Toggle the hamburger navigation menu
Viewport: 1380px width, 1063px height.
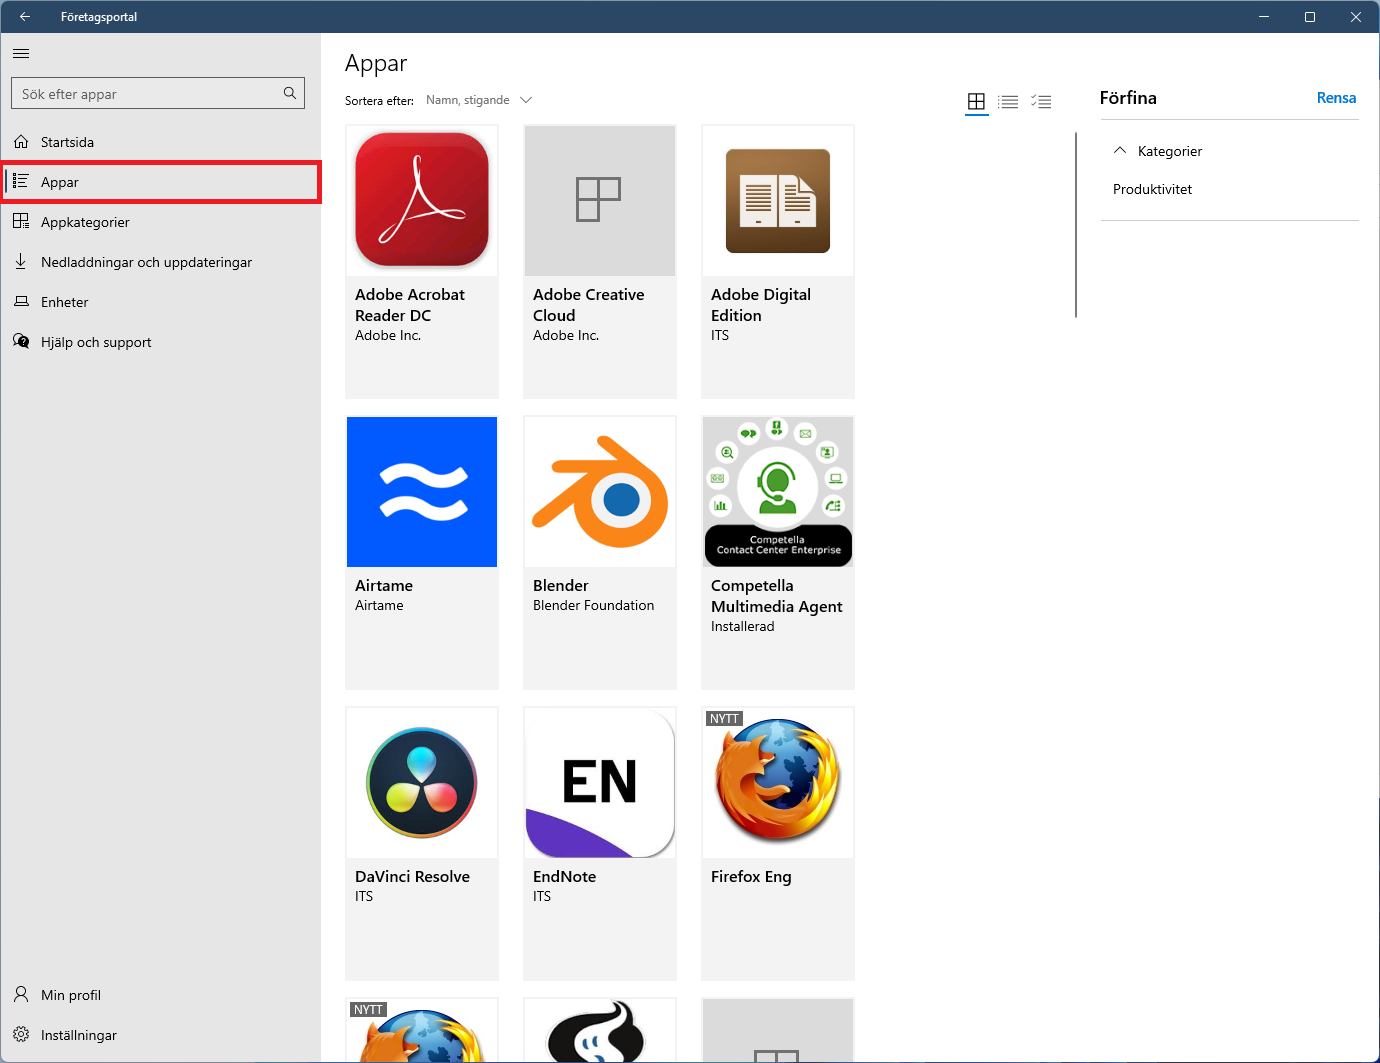click(21, 54)
